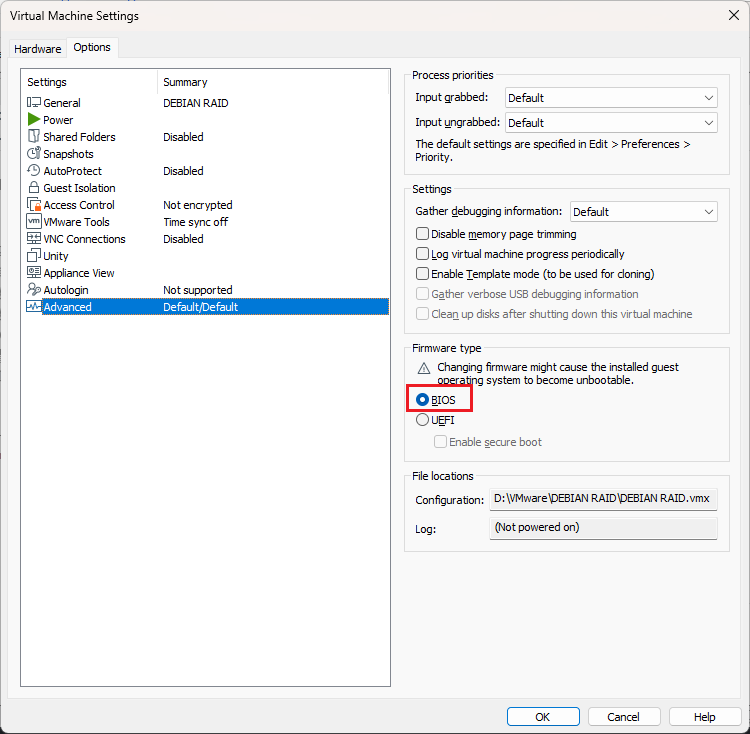Click the Access Control lock icon
This screenshot has height=734, width=750.
pyautogui.click(x=33, y=205)
